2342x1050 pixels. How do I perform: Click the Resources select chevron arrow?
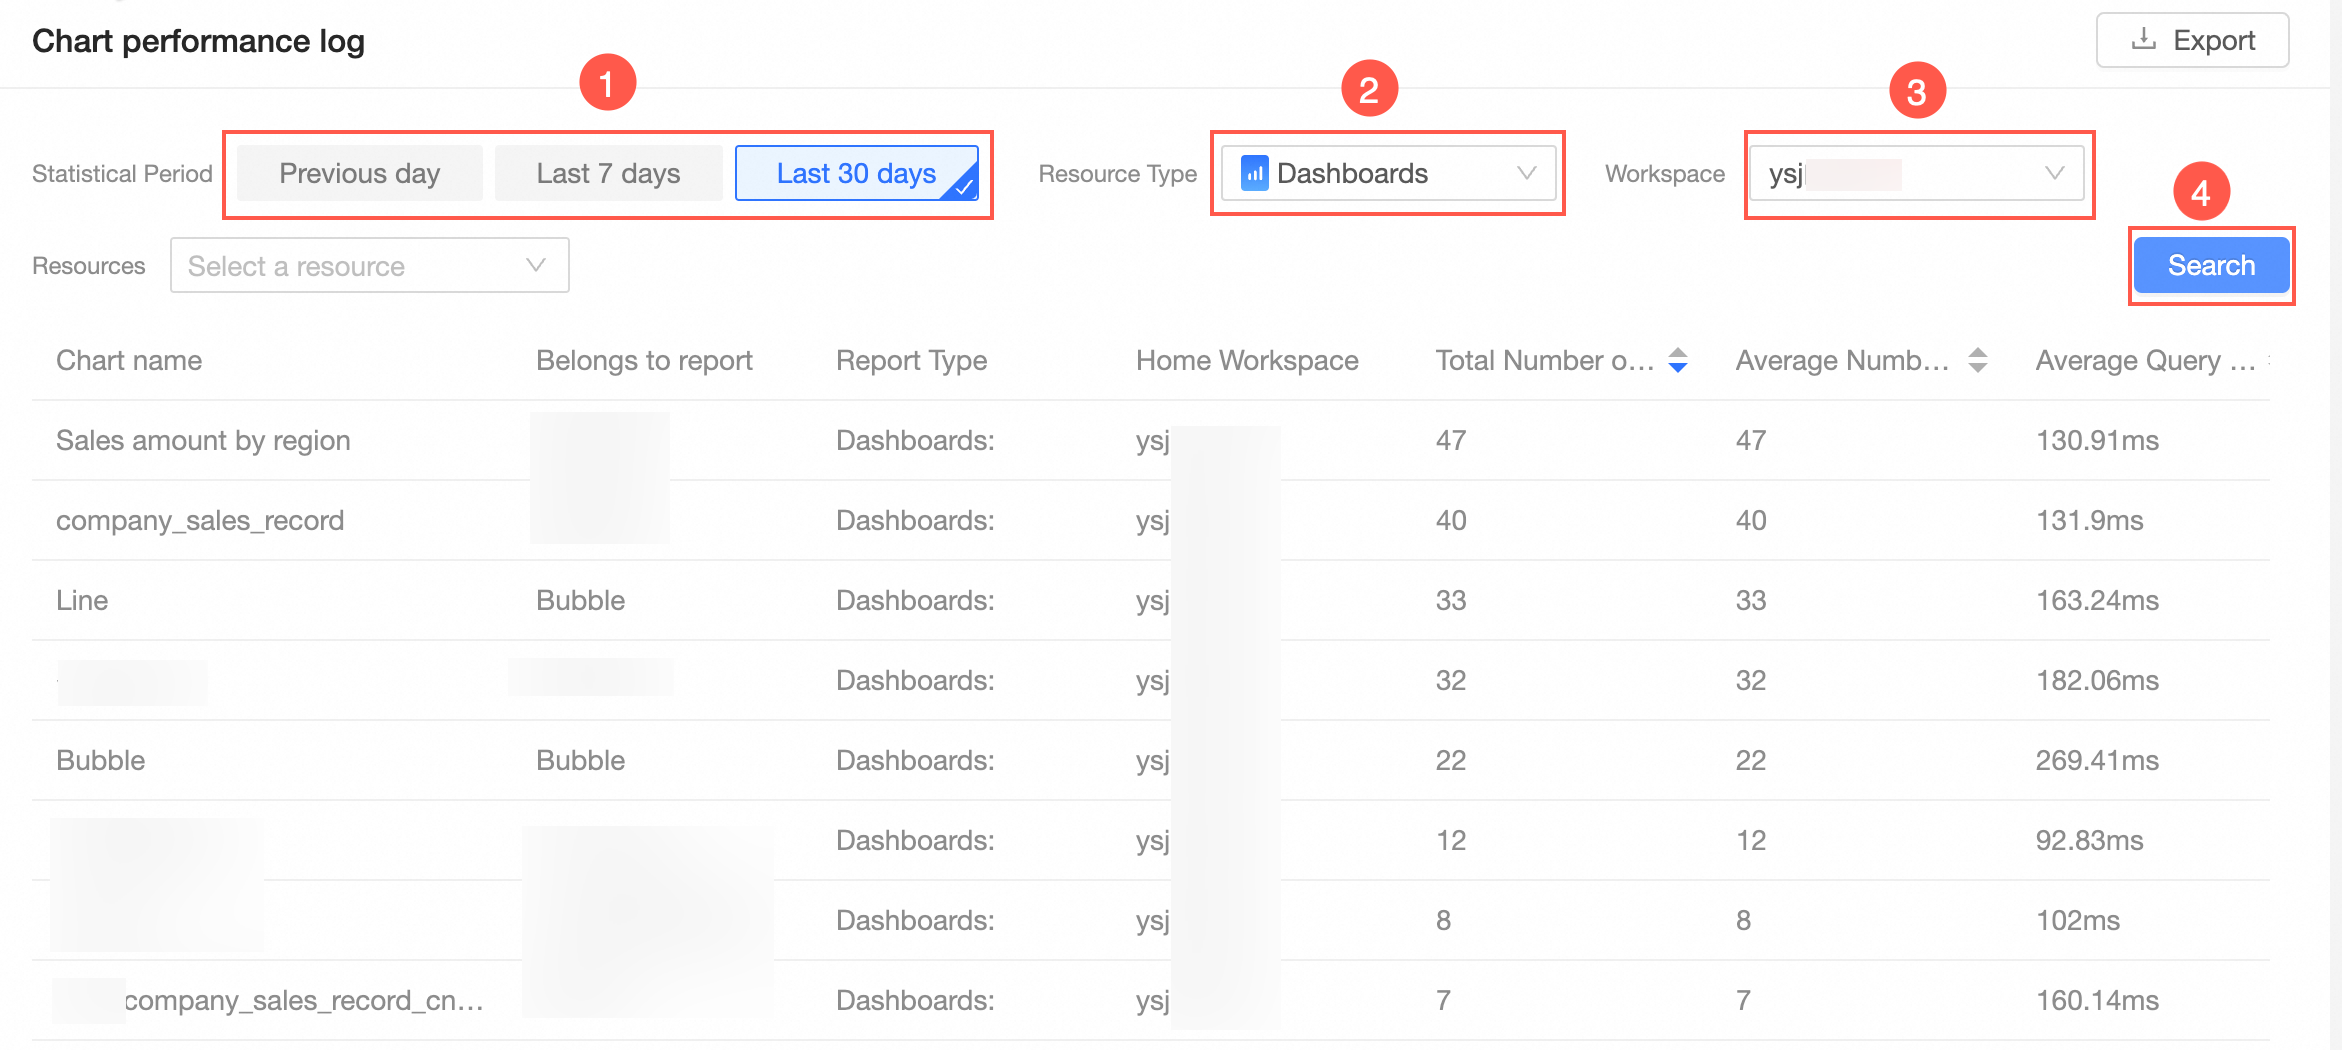pos(536,265)
